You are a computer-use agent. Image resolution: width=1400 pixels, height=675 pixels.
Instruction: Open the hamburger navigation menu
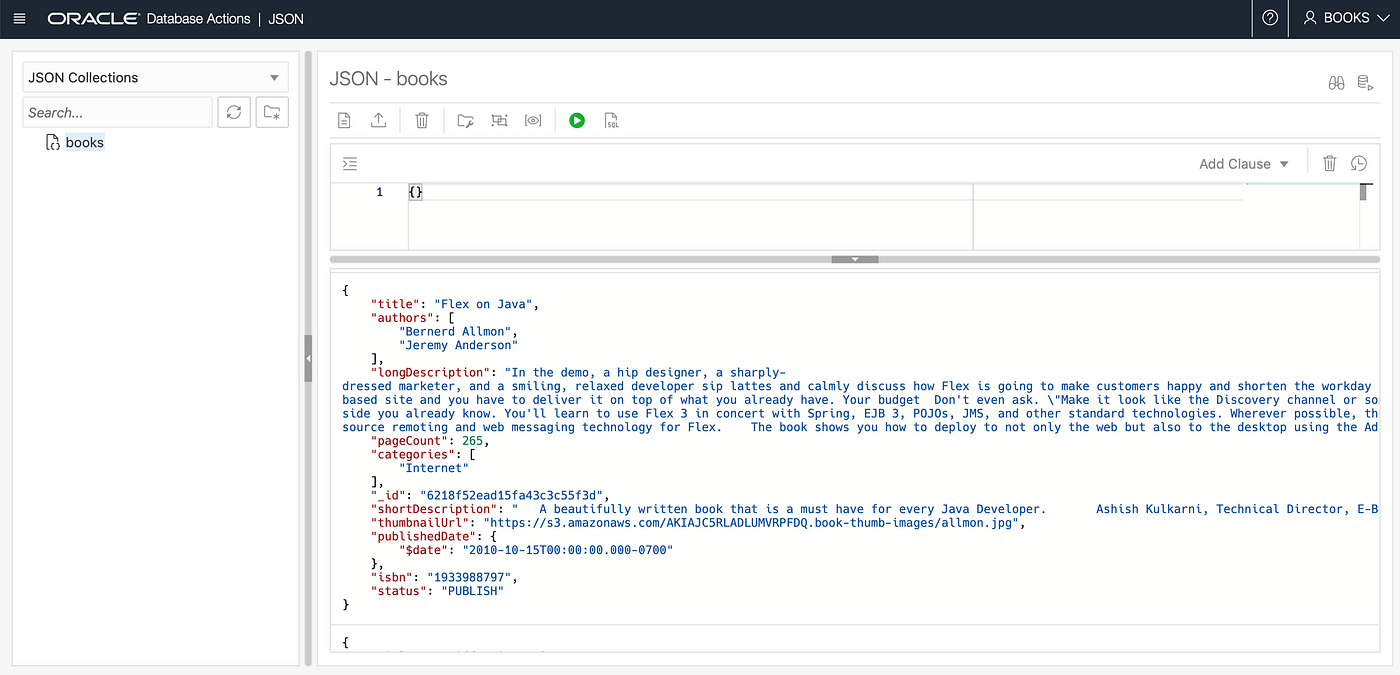(x=20, y=18)
